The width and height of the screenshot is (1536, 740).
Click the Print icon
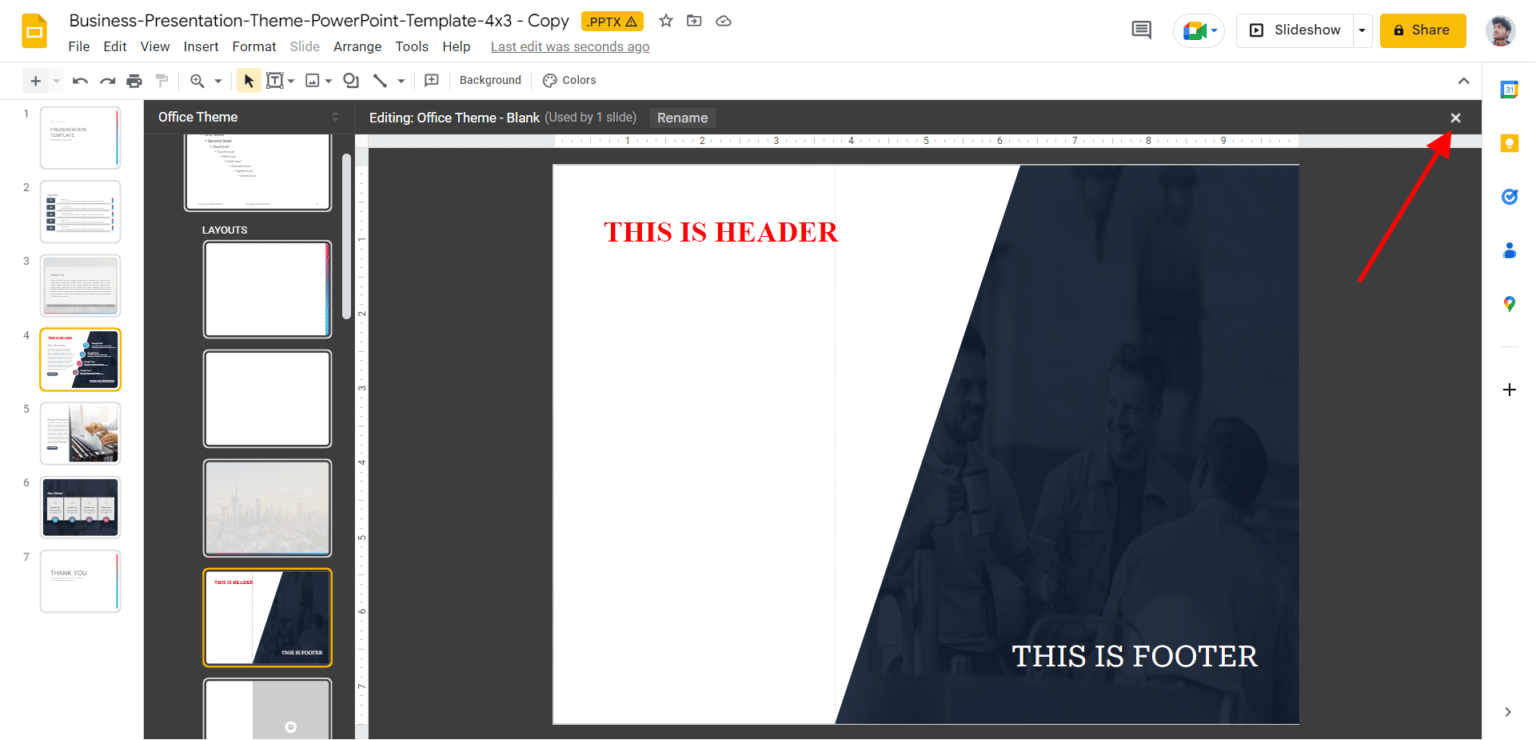coord(134,80)
